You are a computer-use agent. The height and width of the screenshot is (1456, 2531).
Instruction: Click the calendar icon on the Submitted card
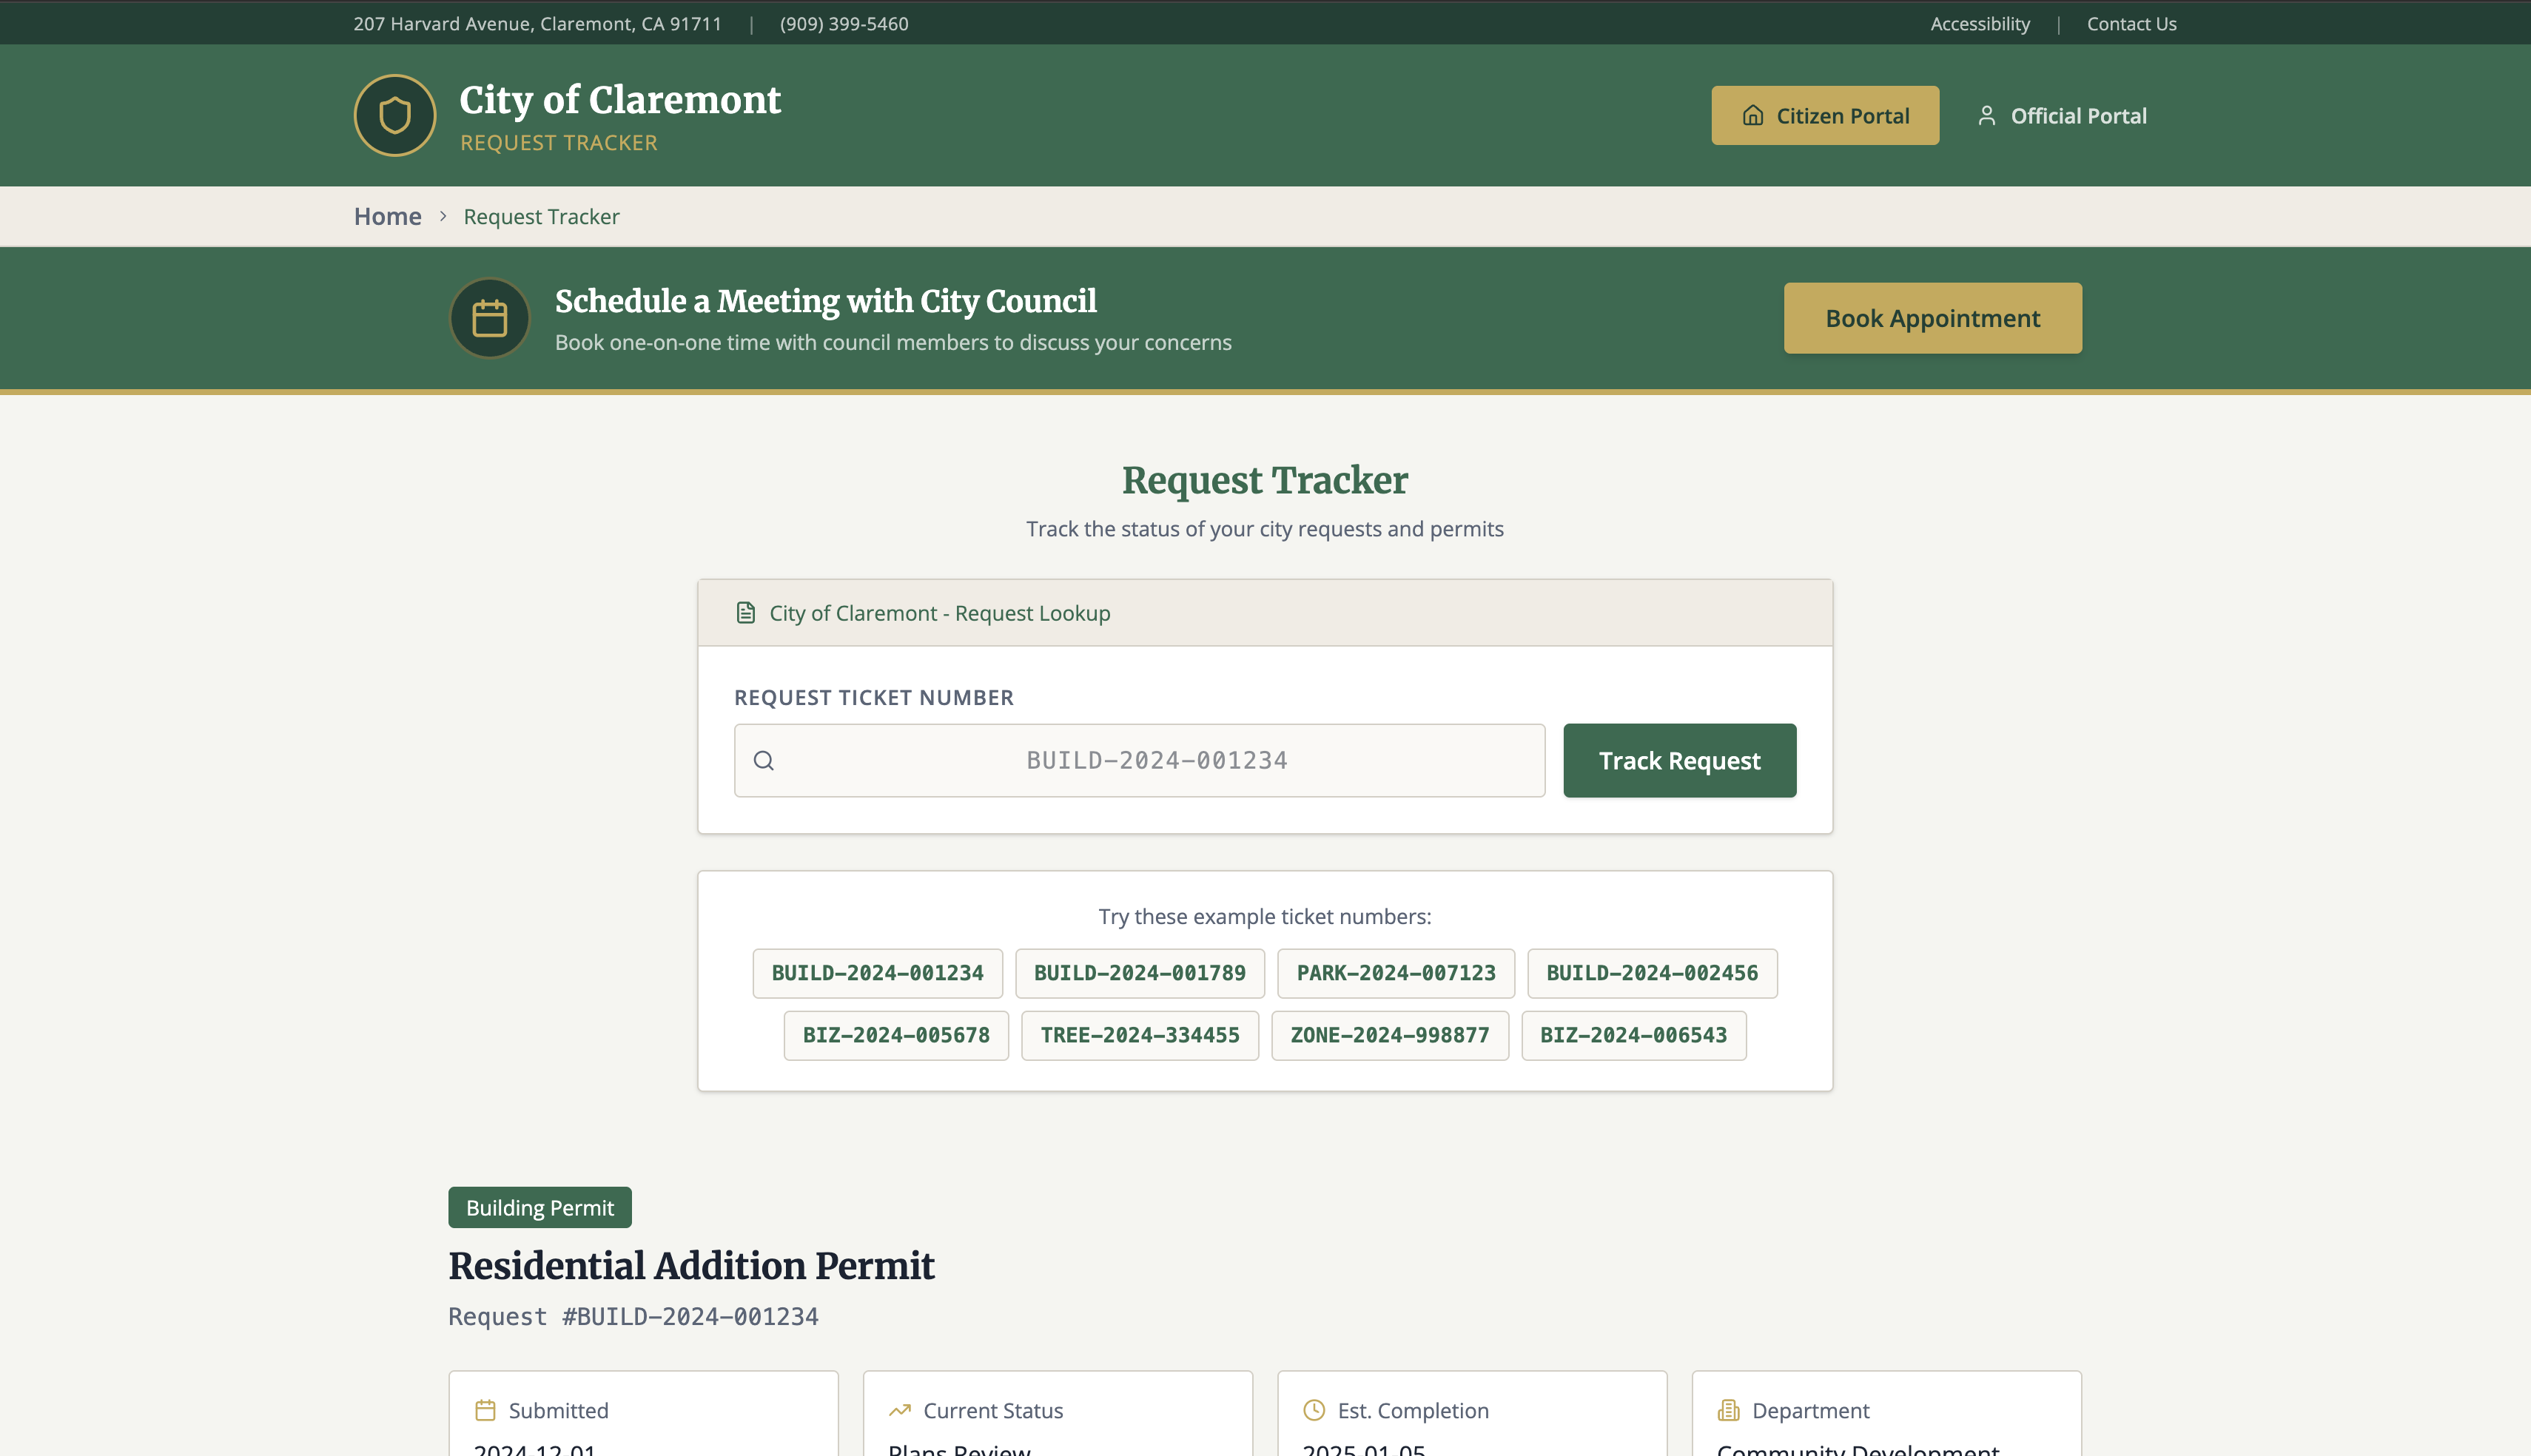pos(487,1410)
